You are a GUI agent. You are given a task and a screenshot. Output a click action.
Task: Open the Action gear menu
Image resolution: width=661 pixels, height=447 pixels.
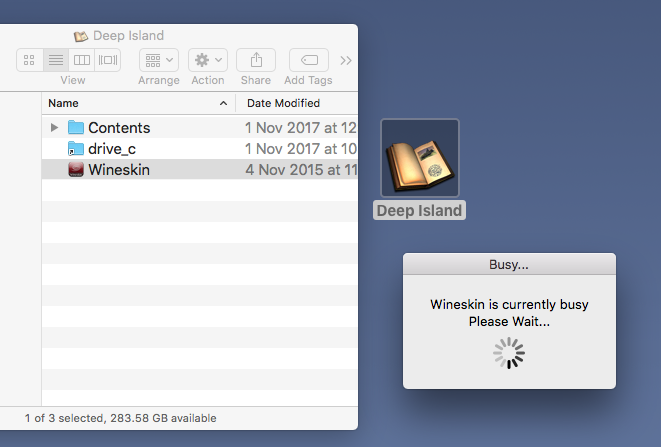click(208, 60)
